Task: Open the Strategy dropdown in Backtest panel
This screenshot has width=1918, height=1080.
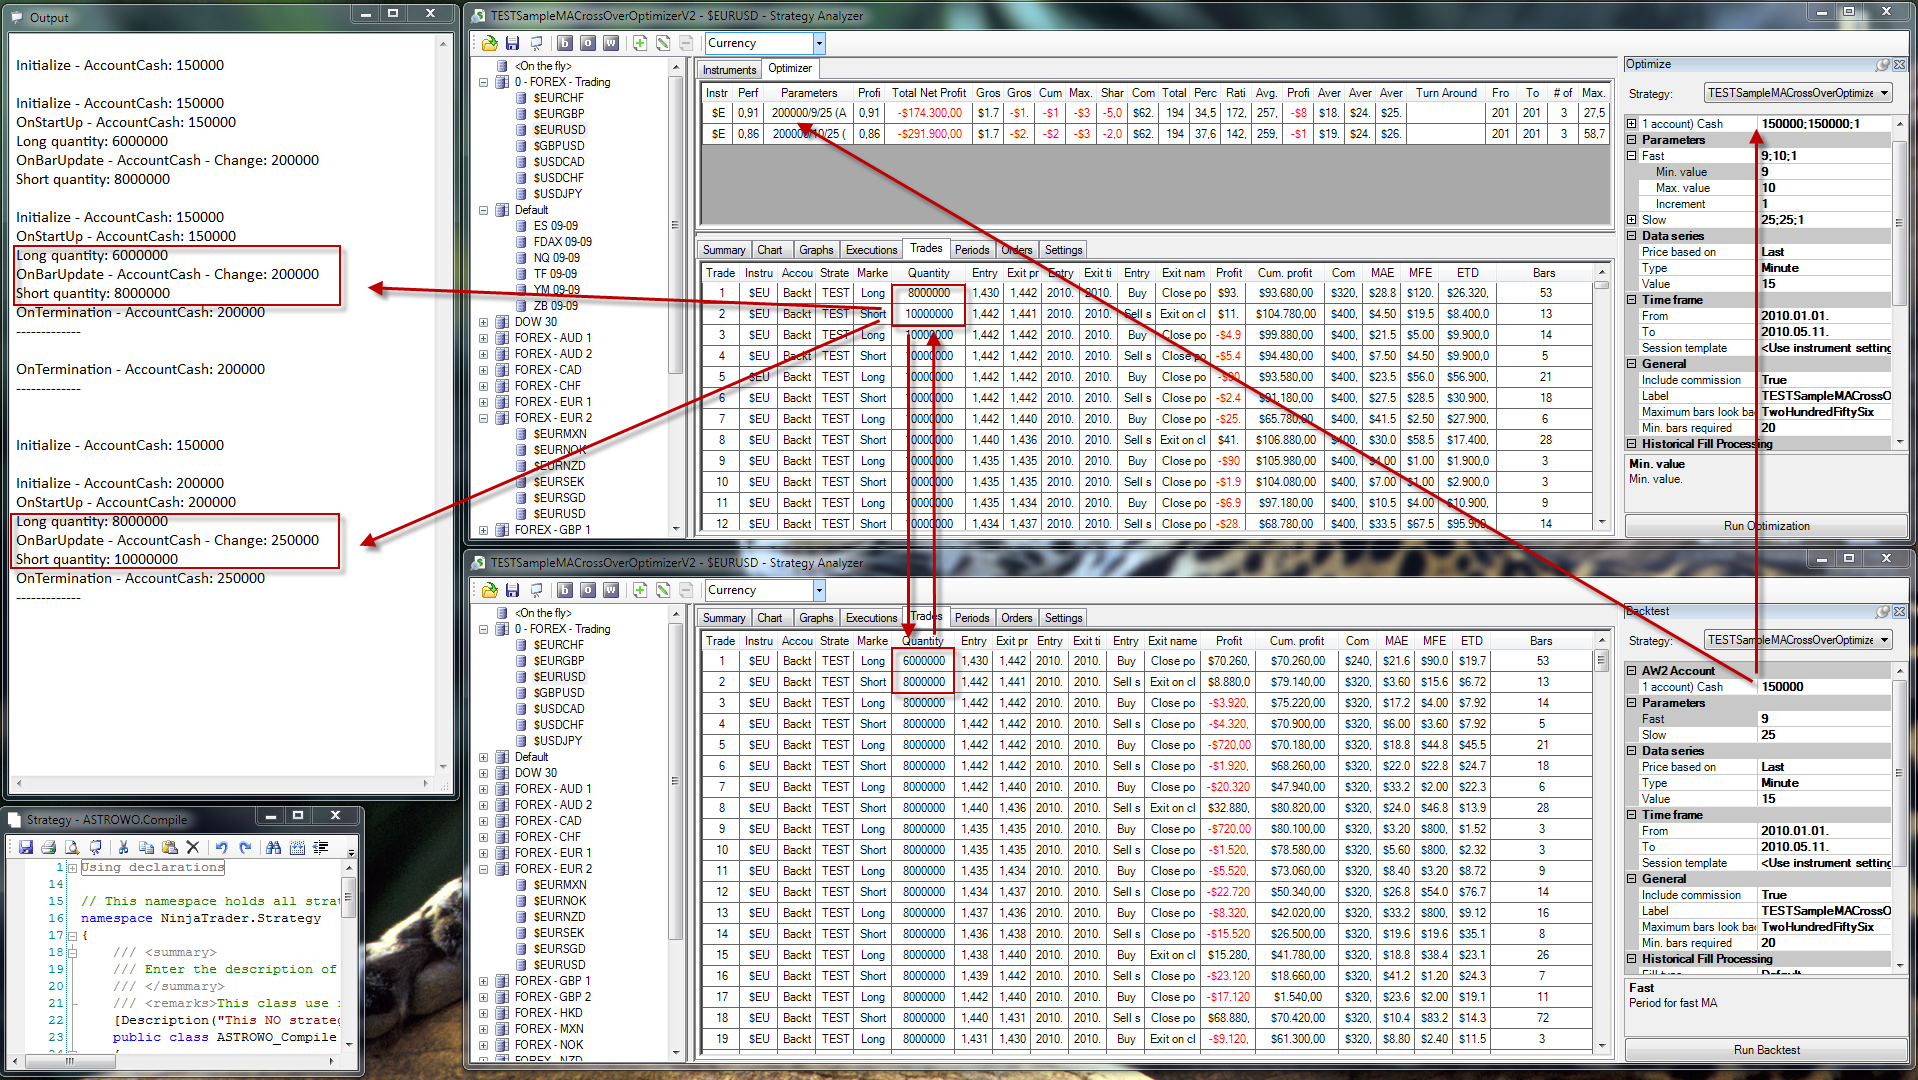Action: [1884, 640]
